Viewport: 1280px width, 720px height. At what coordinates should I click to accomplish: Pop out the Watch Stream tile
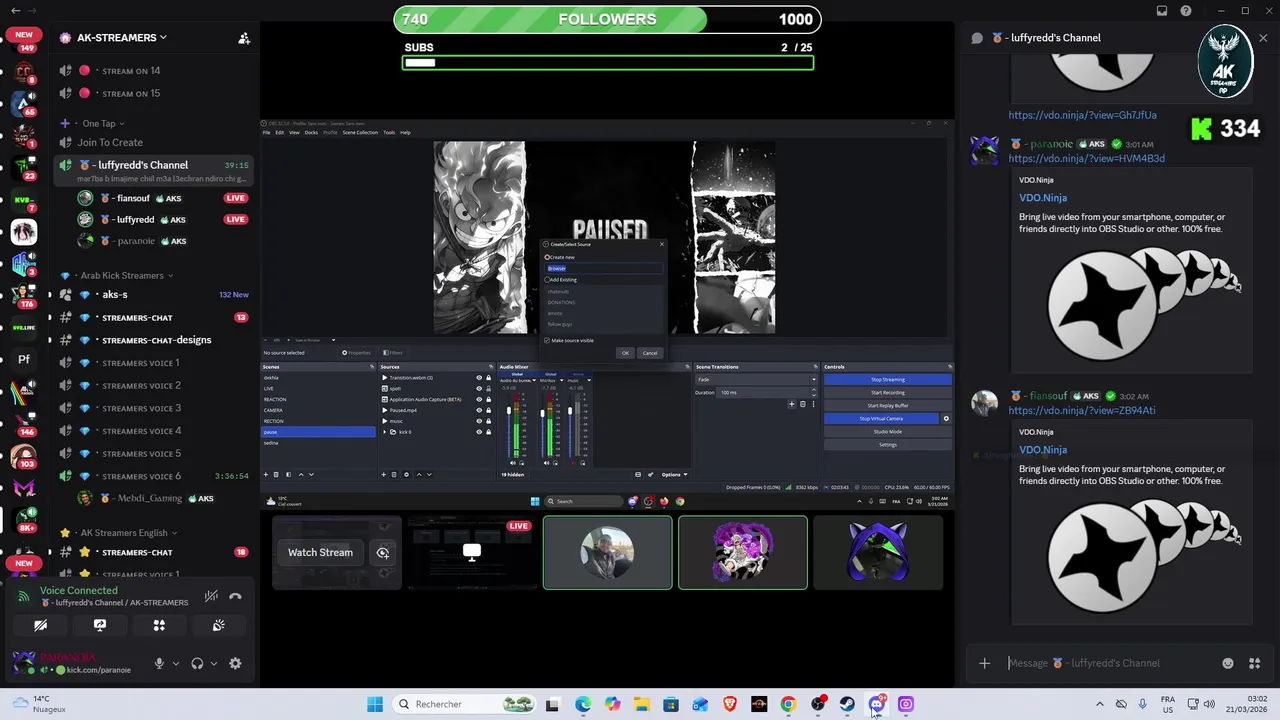click(x=383, y=552)
